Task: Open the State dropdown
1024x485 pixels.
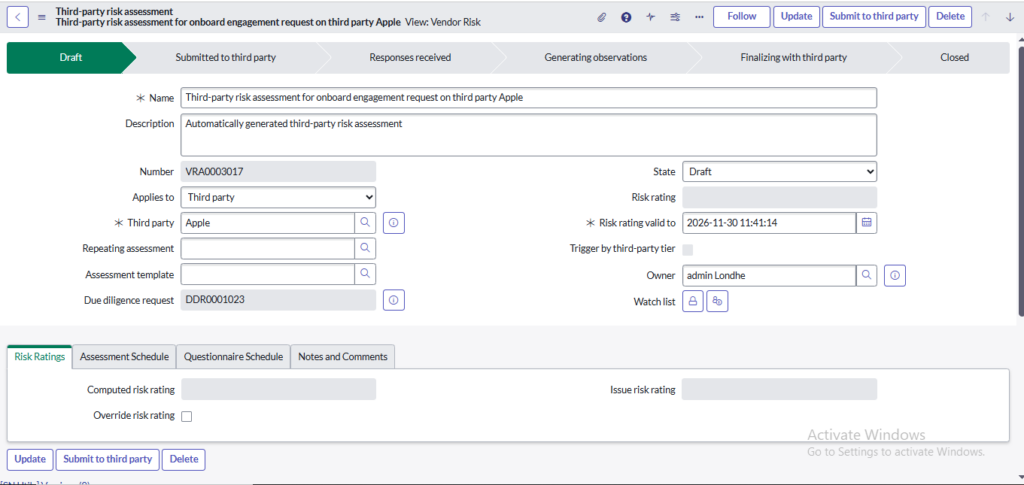Action: pyautogui.click(x=779, y=172)
